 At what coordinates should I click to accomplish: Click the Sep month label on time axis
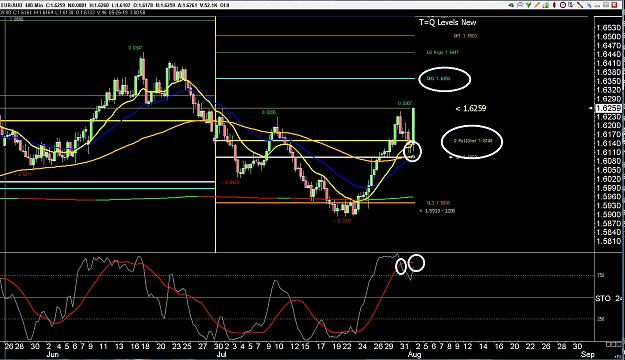click(587, 354)
